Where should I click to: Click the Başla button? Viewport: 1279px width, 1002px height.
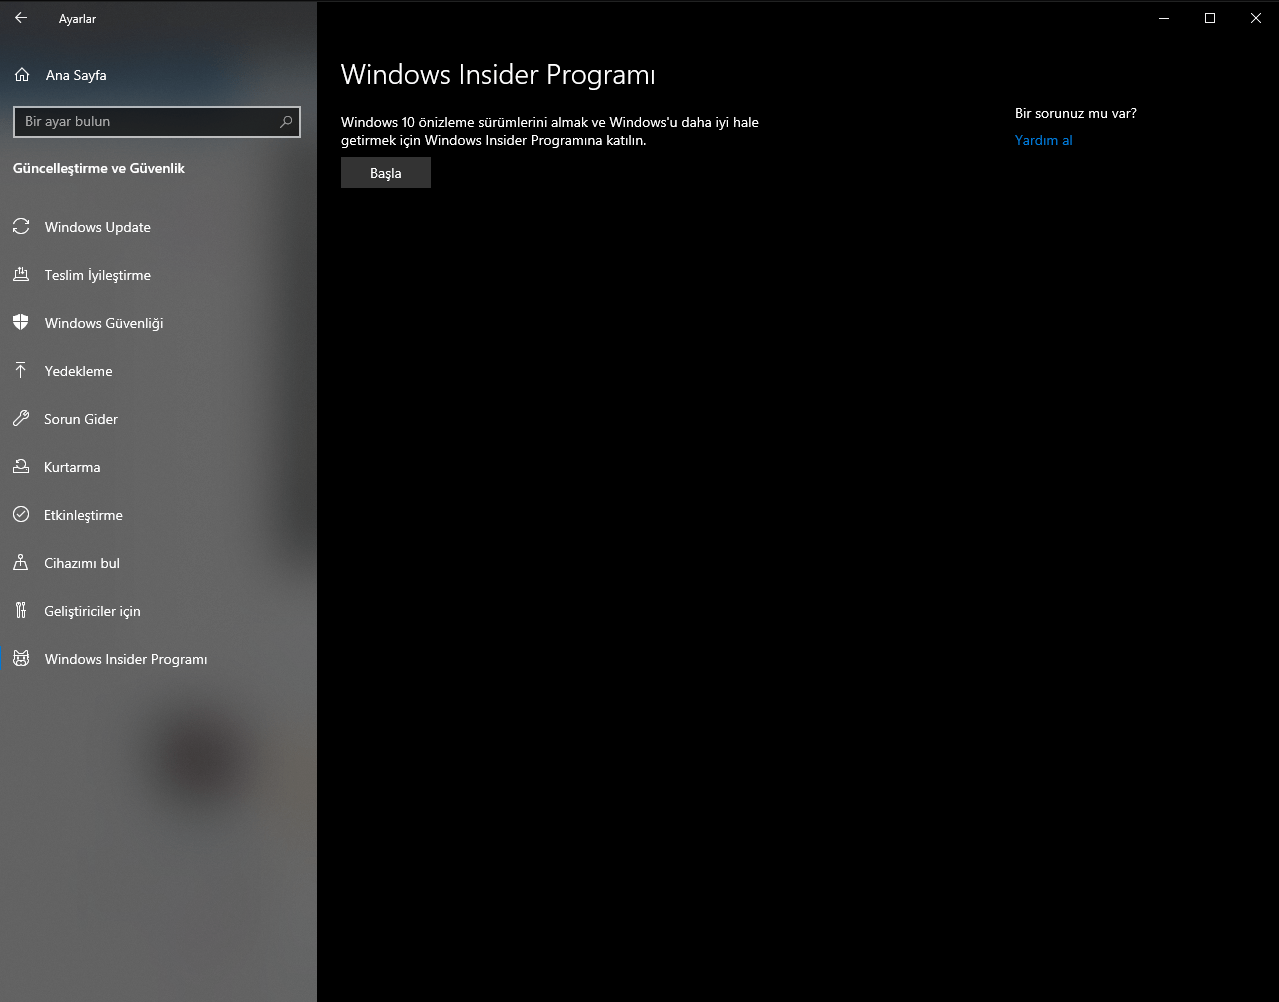pyautogui.click(x=386, y=173)
